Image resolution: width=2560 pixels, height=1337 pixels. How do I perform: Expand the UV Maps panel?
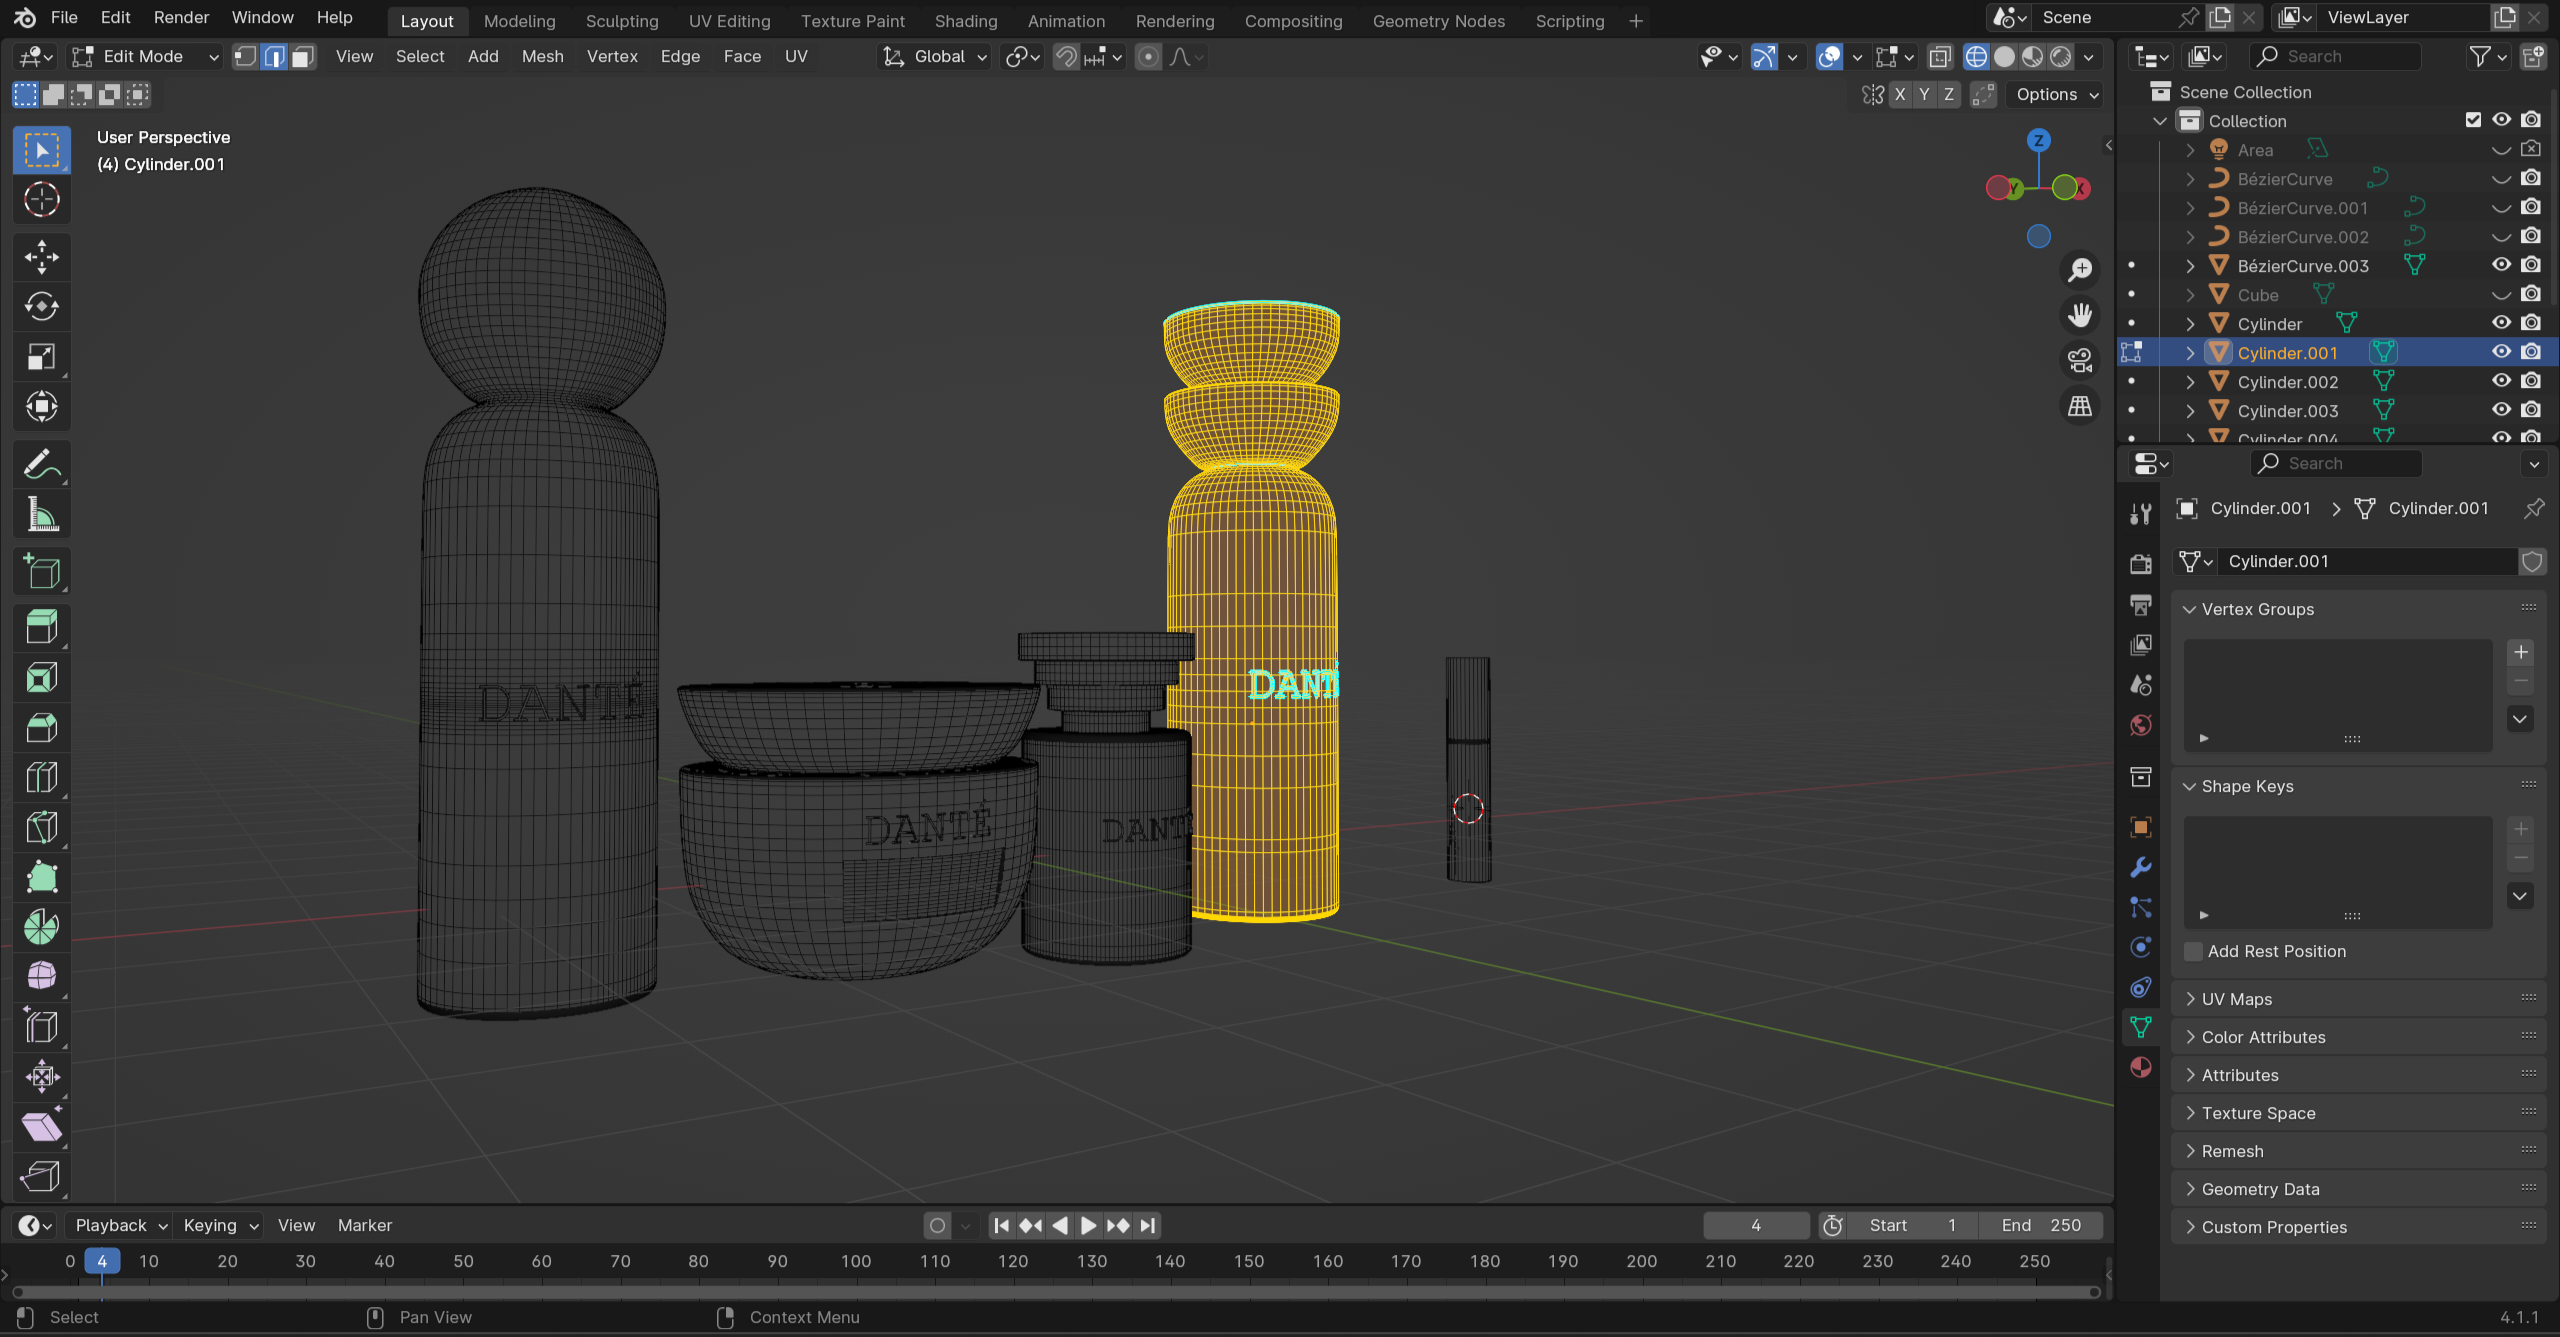(x=2237, y=999)
